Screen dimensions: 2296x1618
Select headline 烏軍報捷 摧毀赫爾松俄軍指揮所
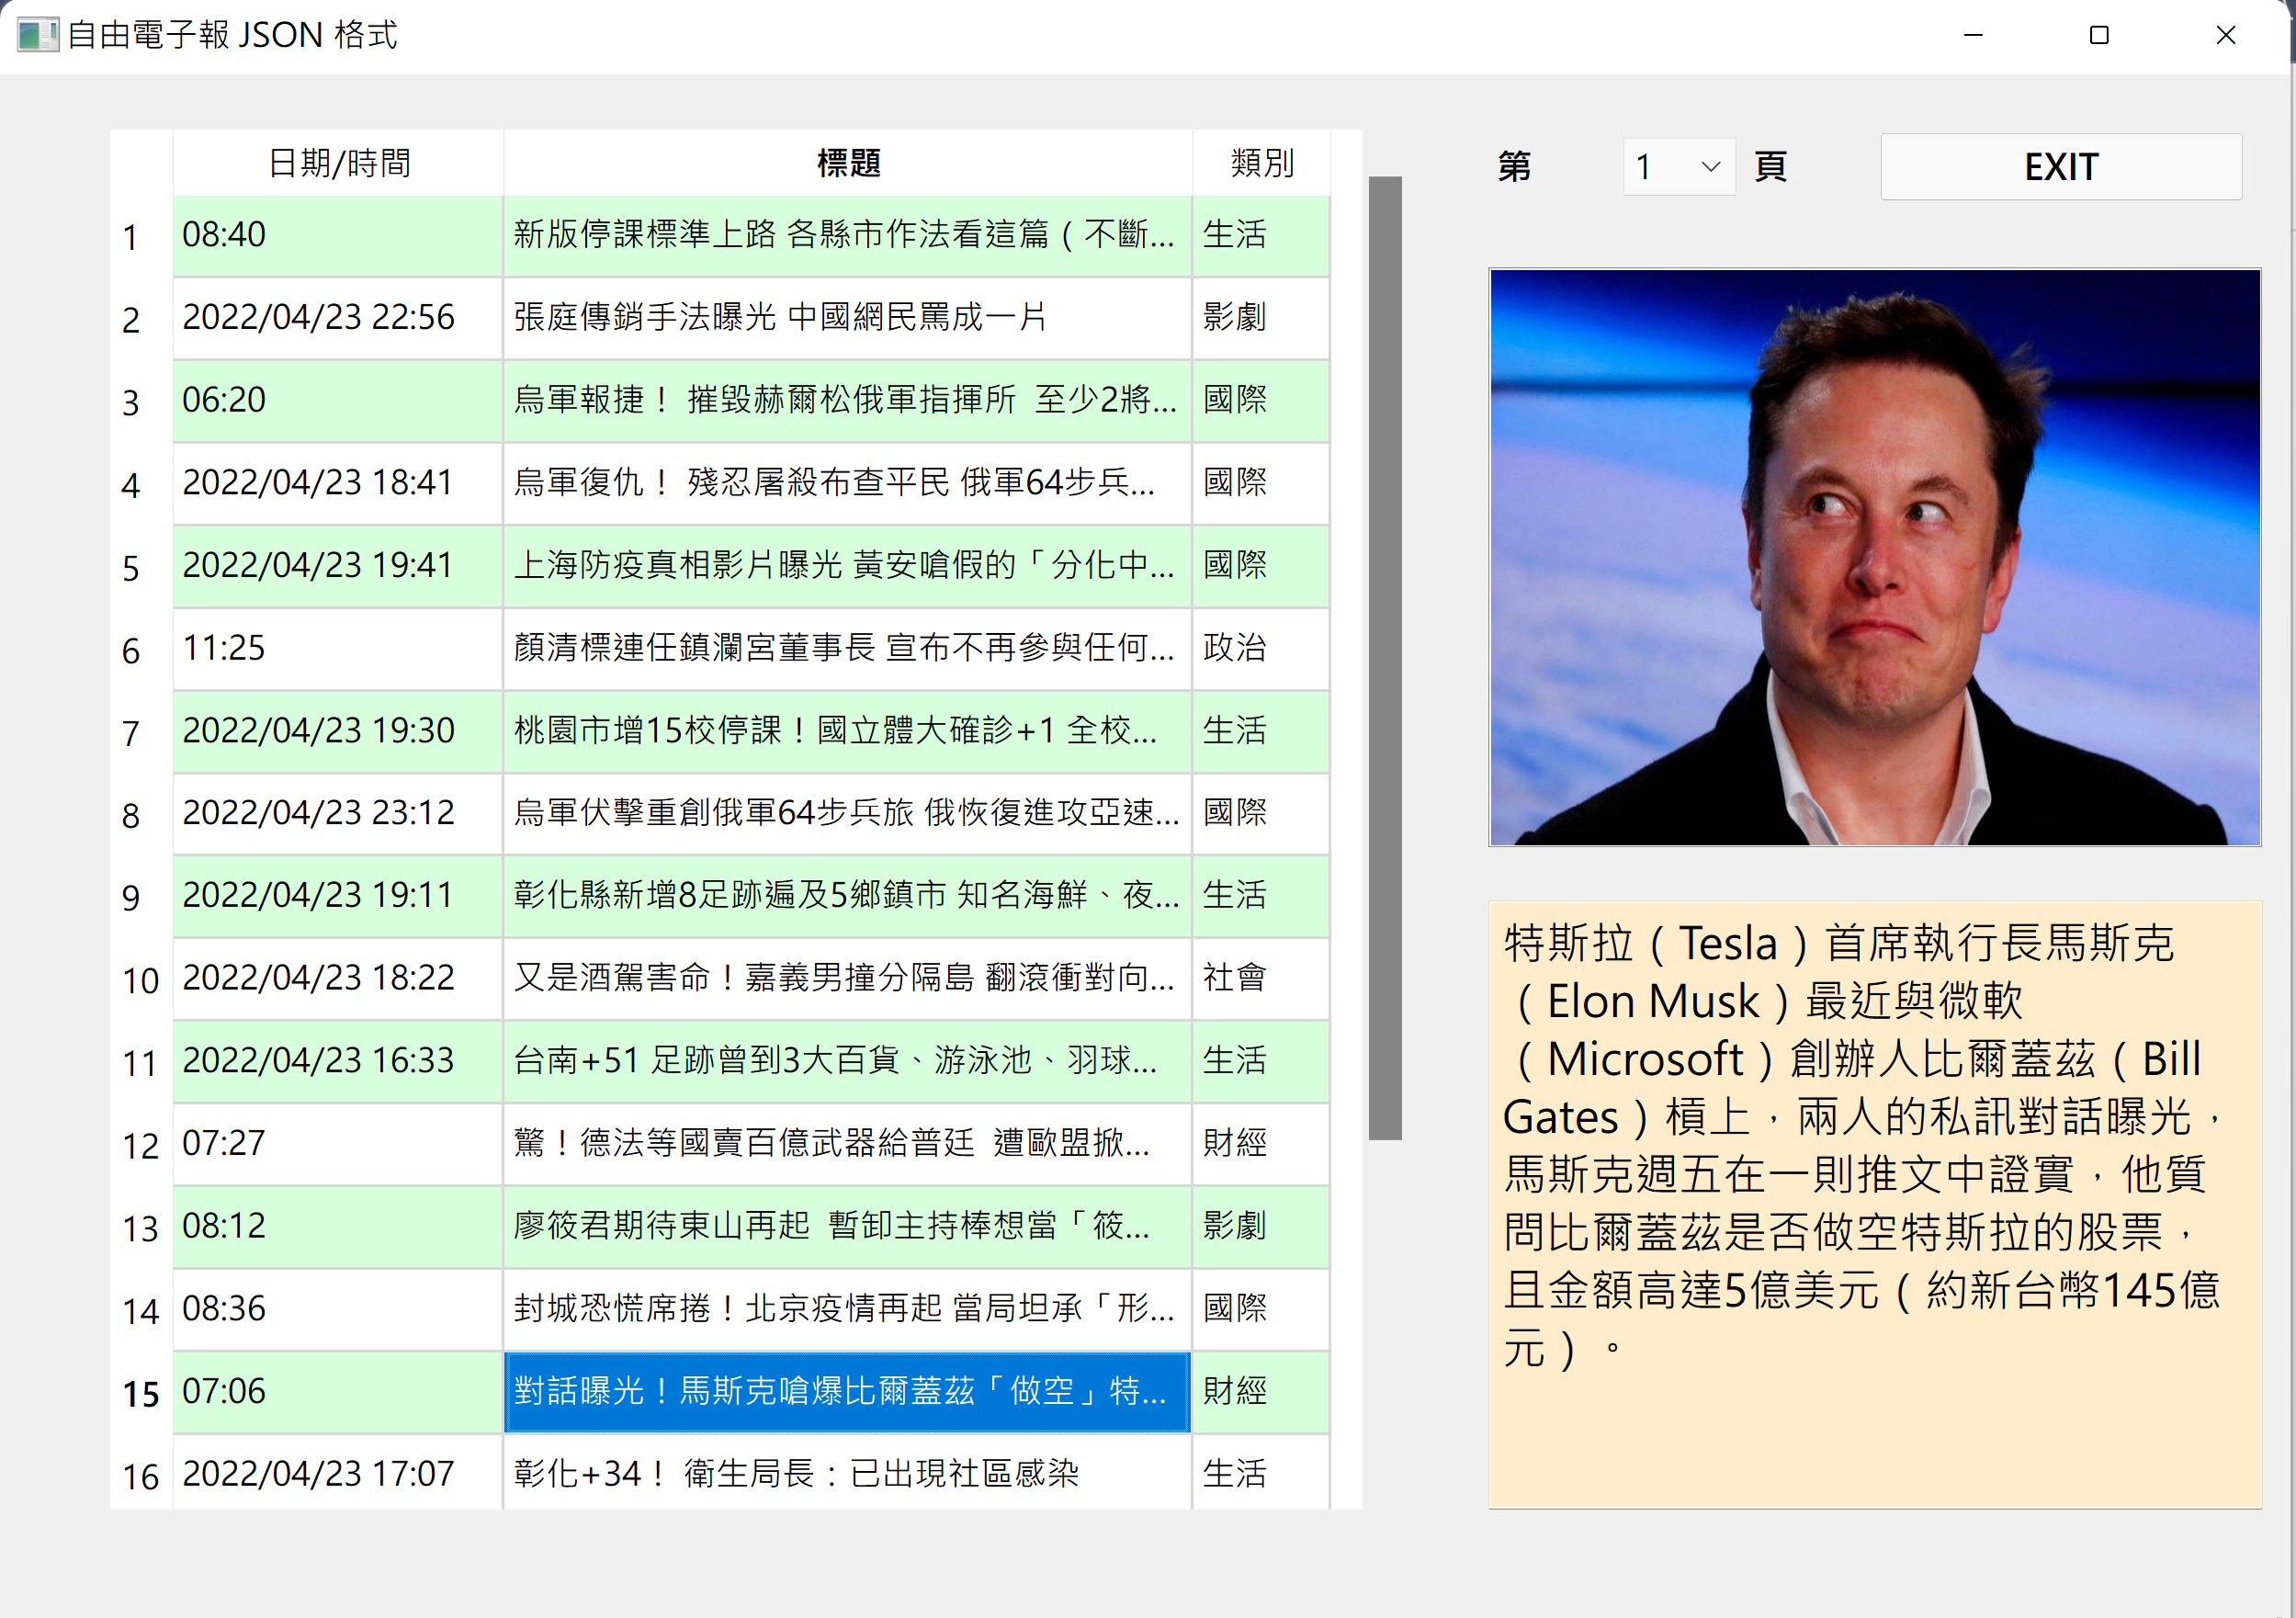[846, 400]
